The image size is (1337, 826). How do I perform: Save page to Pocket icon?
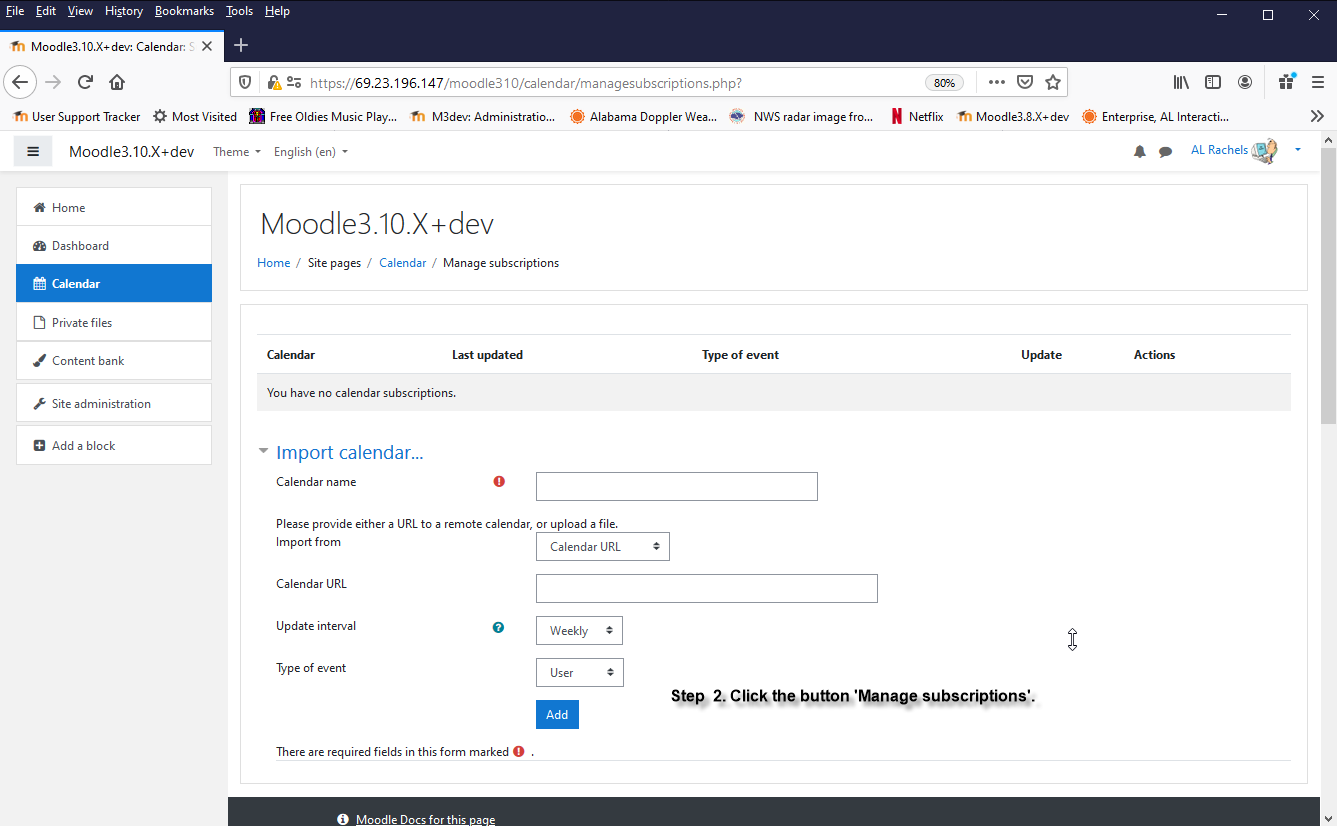(1025, 82)
